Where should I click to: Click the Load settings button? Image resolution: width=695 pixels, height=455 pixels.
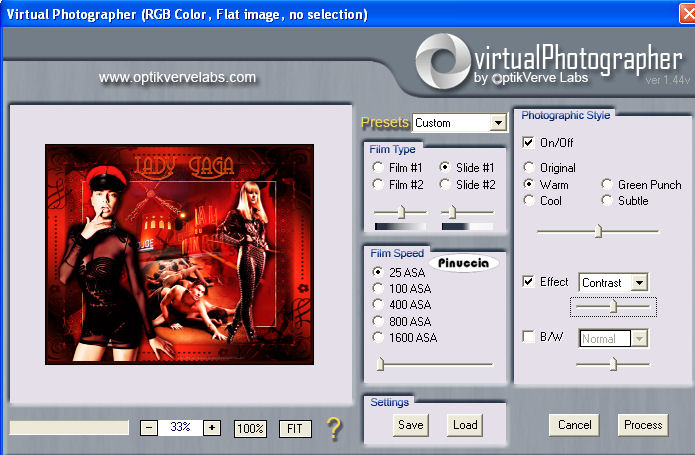465,425
